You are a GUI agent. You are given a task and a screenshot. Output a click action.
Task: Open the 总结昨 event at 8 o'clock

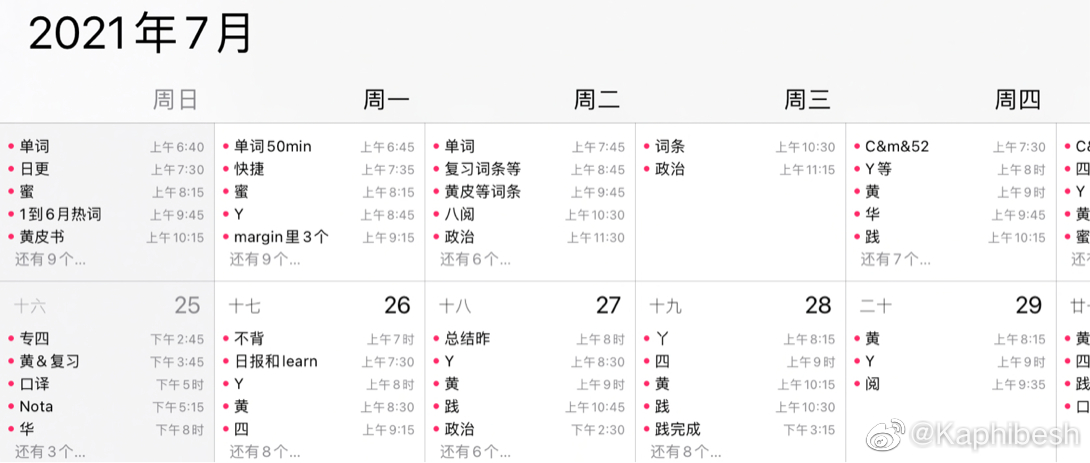[467, 339]
